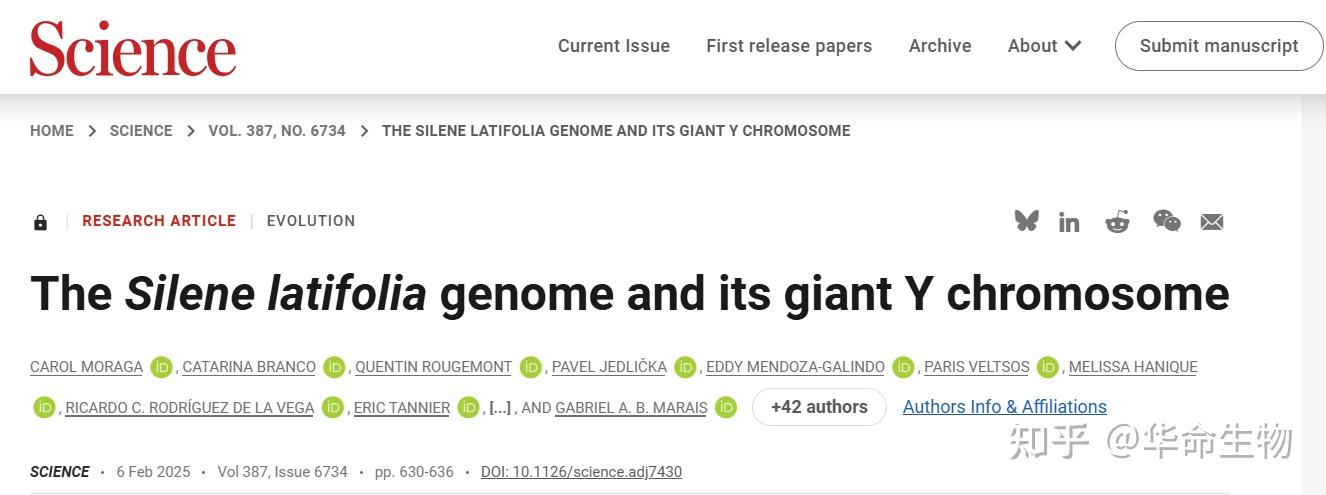
Task: Share article on LinkedIn
Action: coord(1069,222)
